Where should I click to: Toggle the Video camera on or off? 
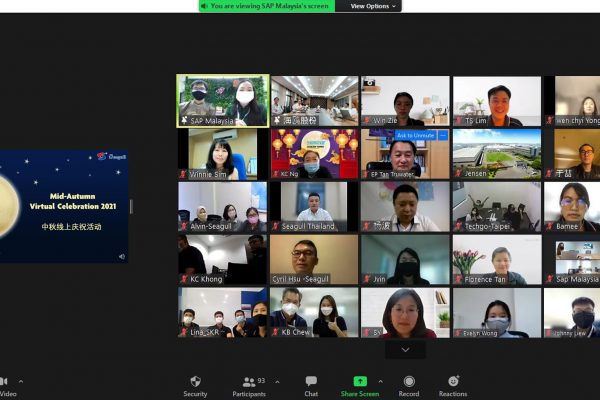(x=4, y=384)
